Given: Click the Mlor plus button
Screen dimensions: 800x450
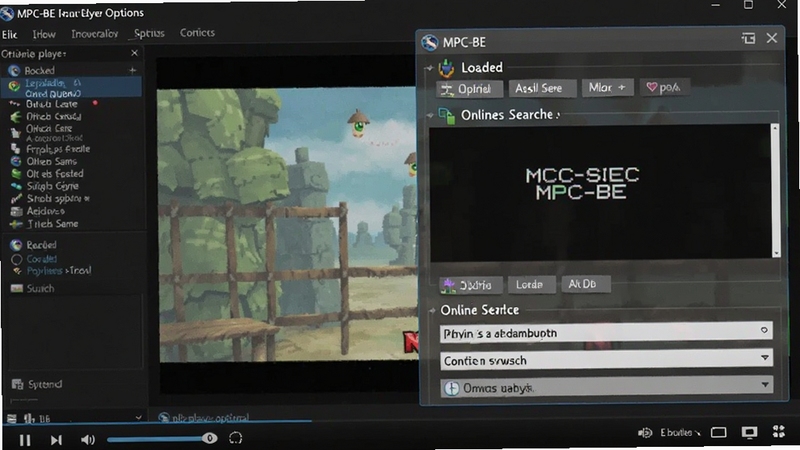Looking at the screenshot, I should [x=608, y=88].
